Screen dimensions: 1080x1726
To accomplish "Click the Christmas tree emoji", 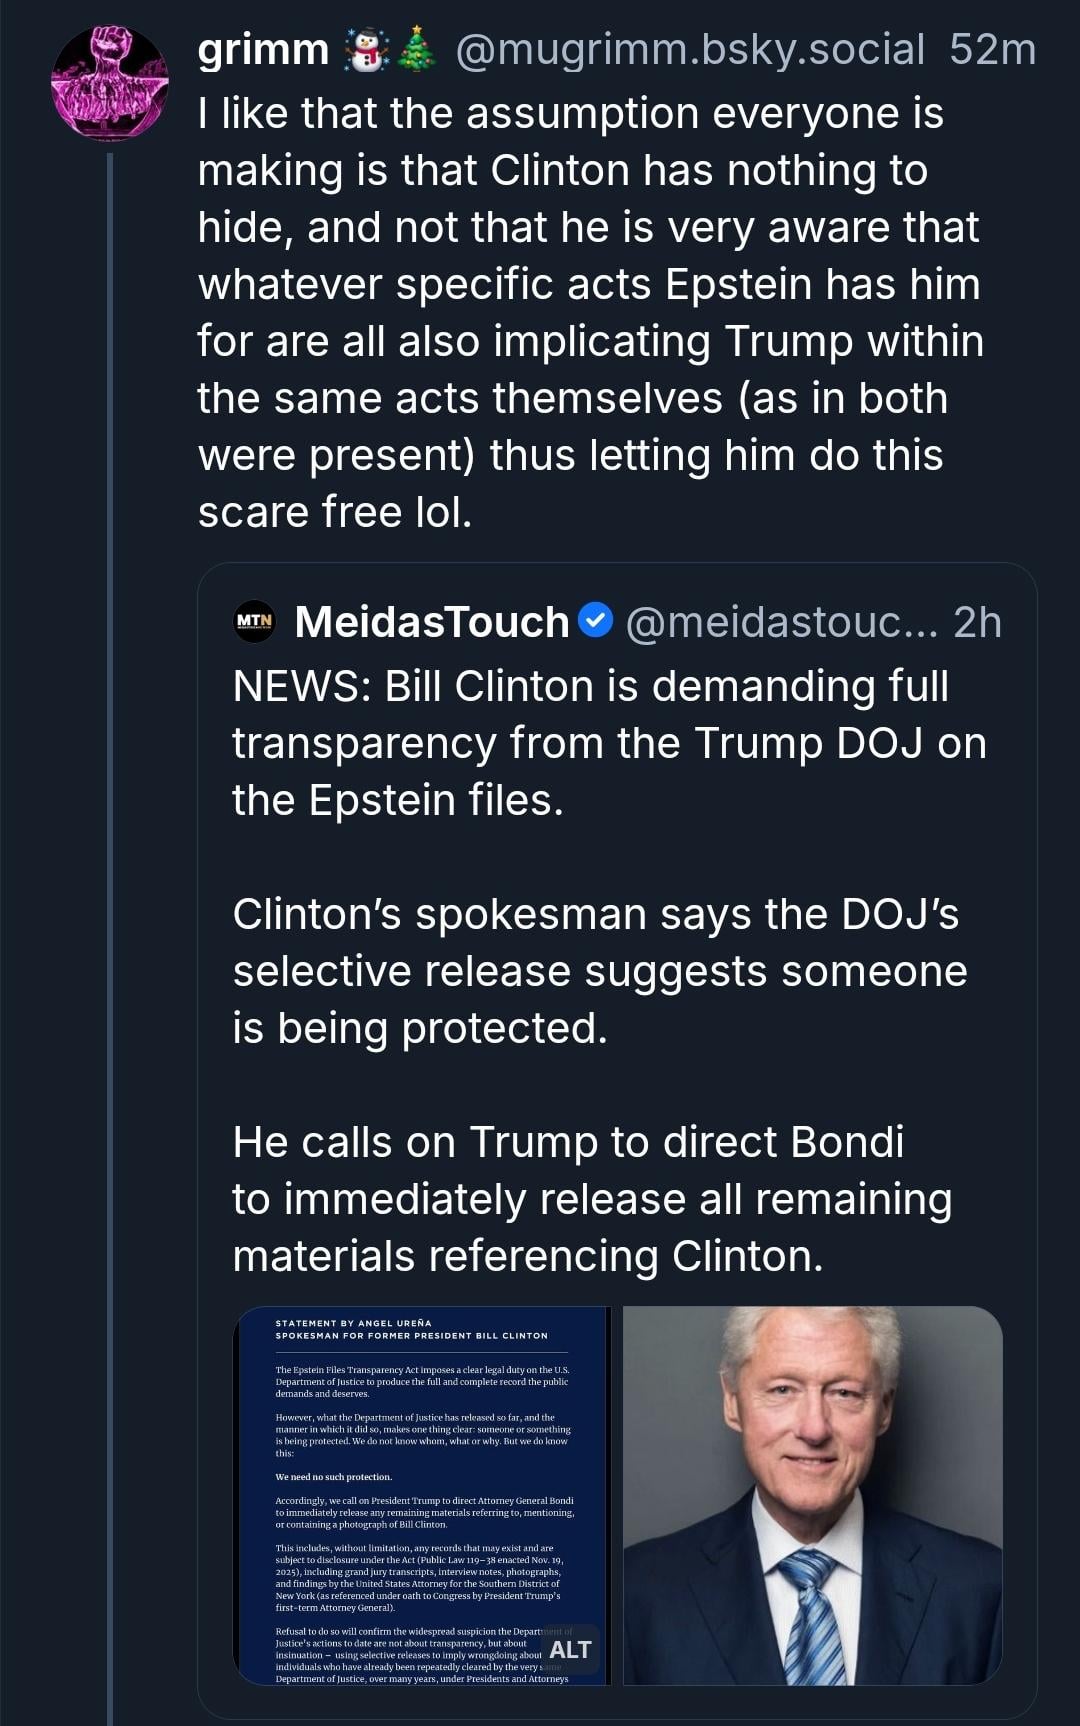I will coord(416,51).
